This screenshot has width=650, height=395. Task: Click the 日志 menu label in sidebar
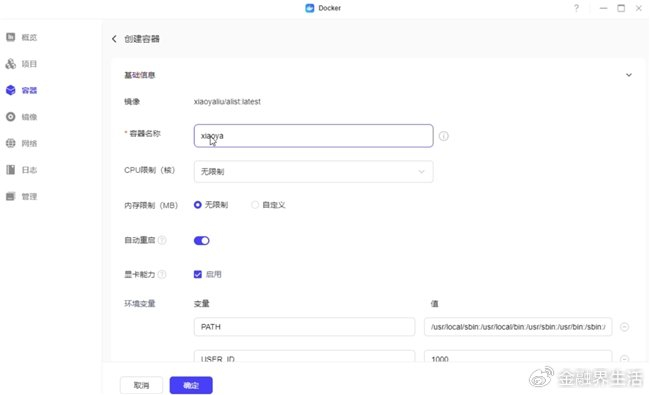click(29, 170)
